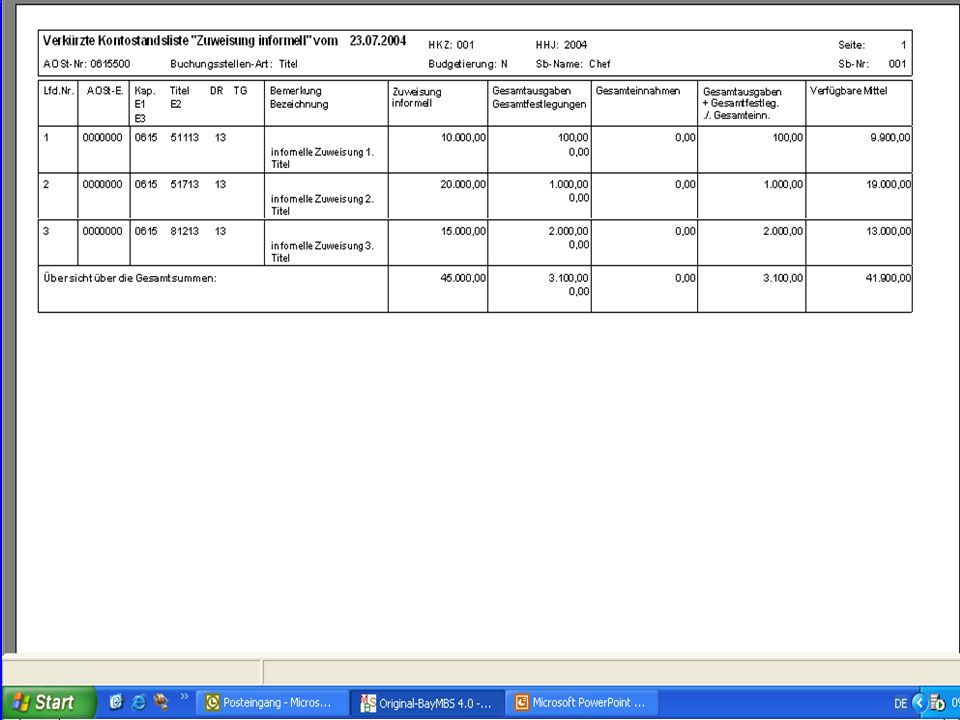Click the available funds value 19.000,00
960x720 pixels.
click(x=888, y=184)
